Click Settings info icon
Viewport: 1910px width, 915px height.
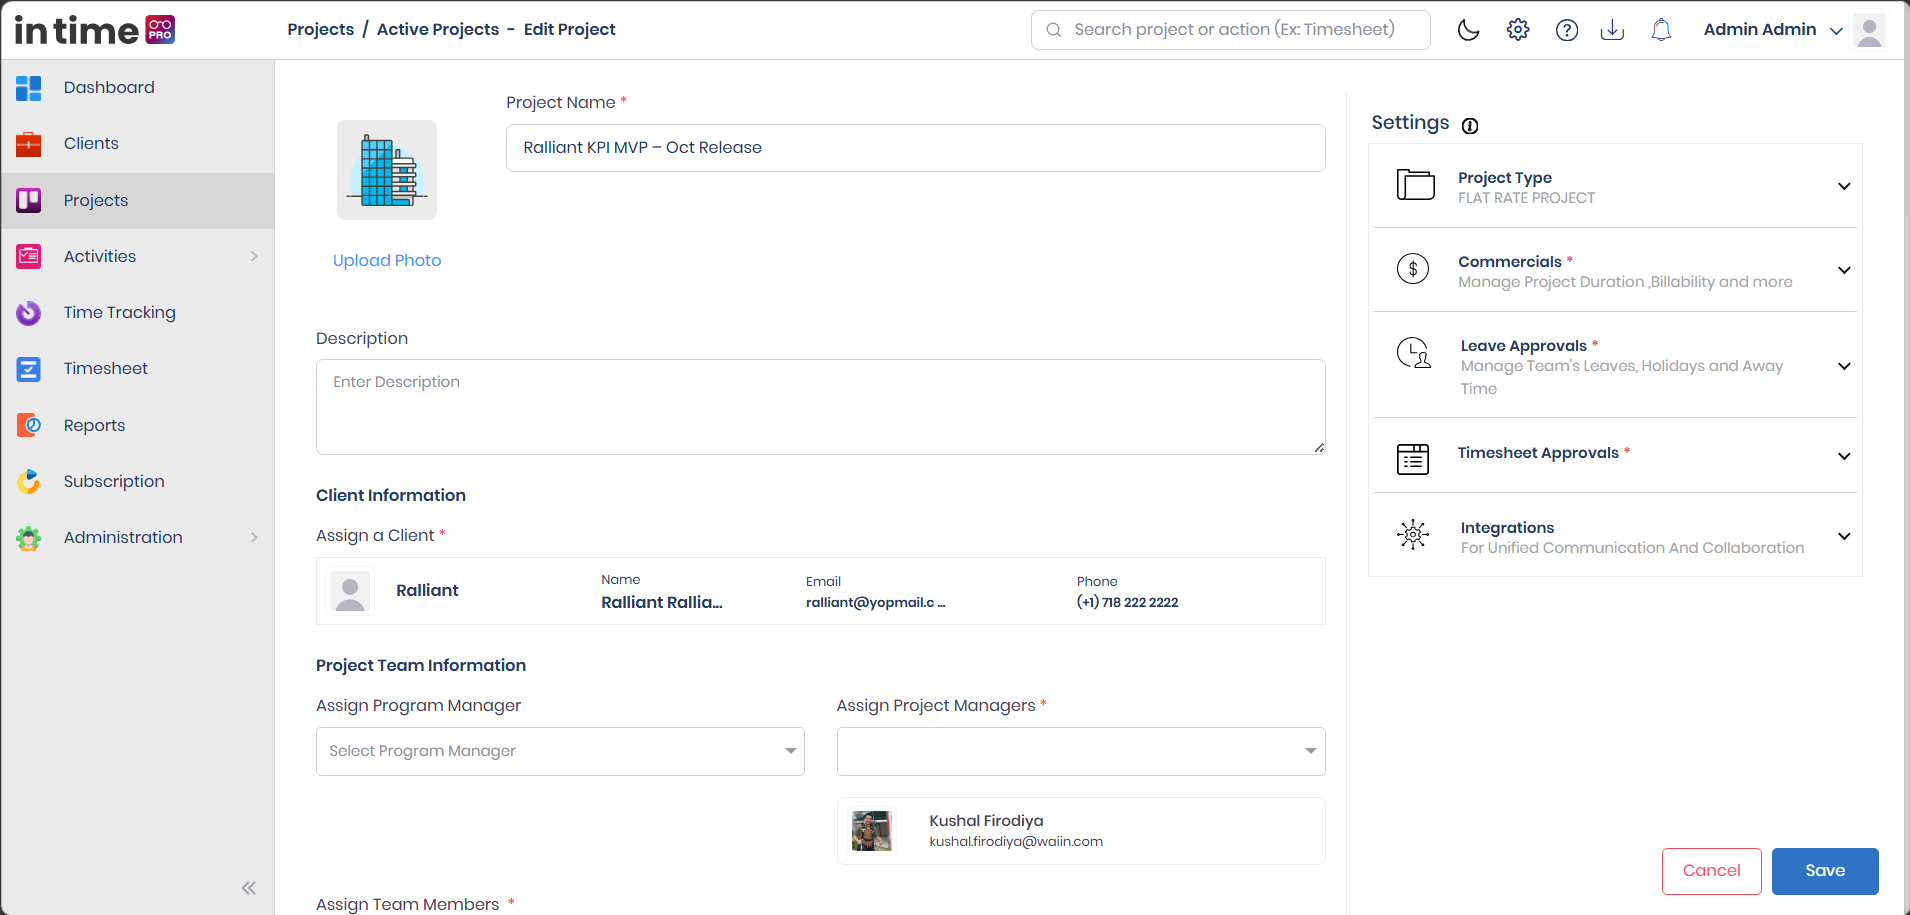(1470, 126)
